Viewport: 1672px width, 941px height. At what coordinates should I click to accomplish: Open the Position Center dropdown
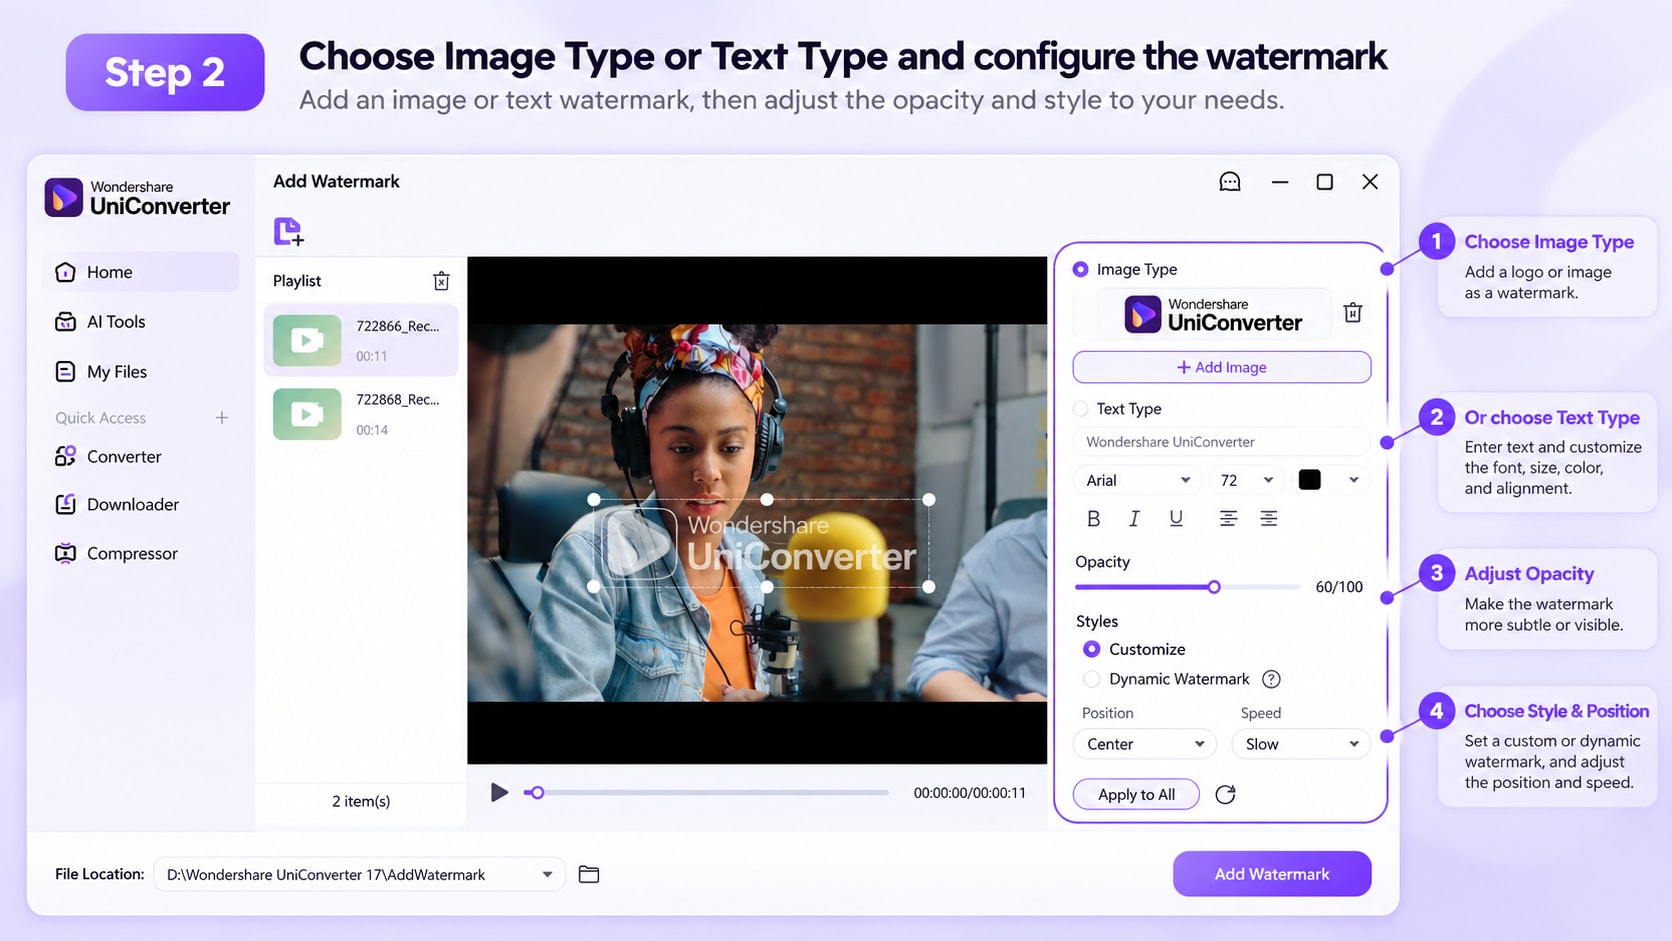1145,744
